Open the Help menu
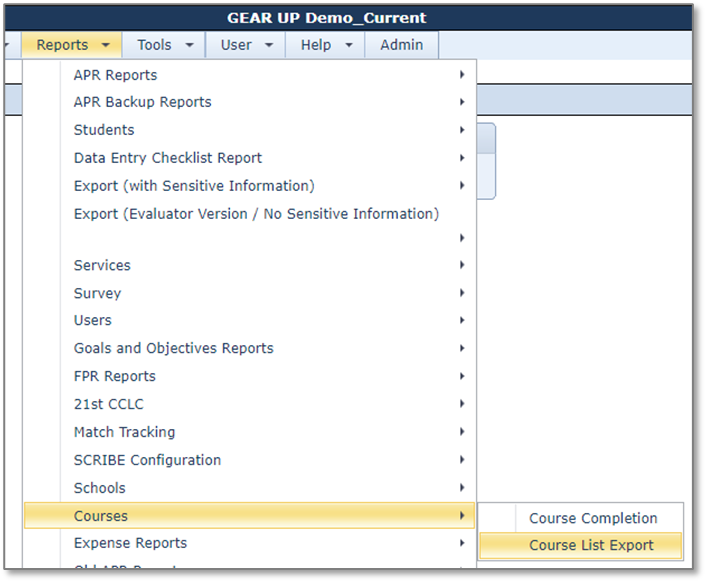The width and height of the screenshot is (707, 582). tap(325, 45)
